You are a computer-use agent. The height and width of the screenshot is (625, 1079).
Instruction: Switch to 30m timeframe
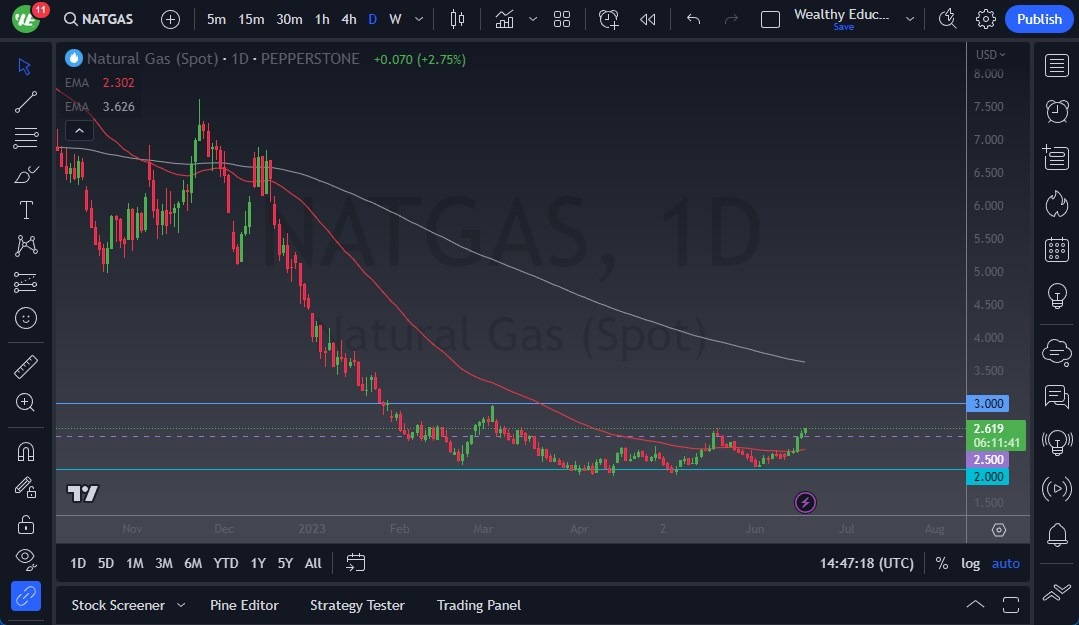289,19
